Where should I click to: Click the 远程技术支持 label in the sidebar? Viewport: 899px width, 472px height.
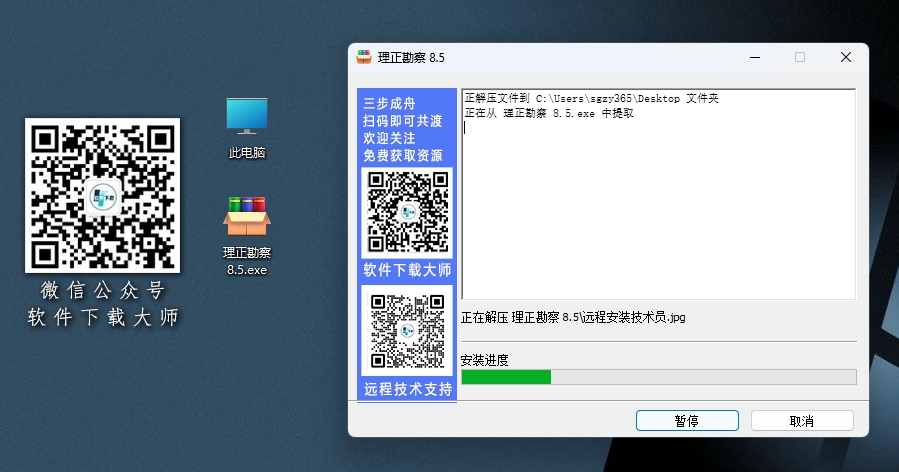[408, 389]
